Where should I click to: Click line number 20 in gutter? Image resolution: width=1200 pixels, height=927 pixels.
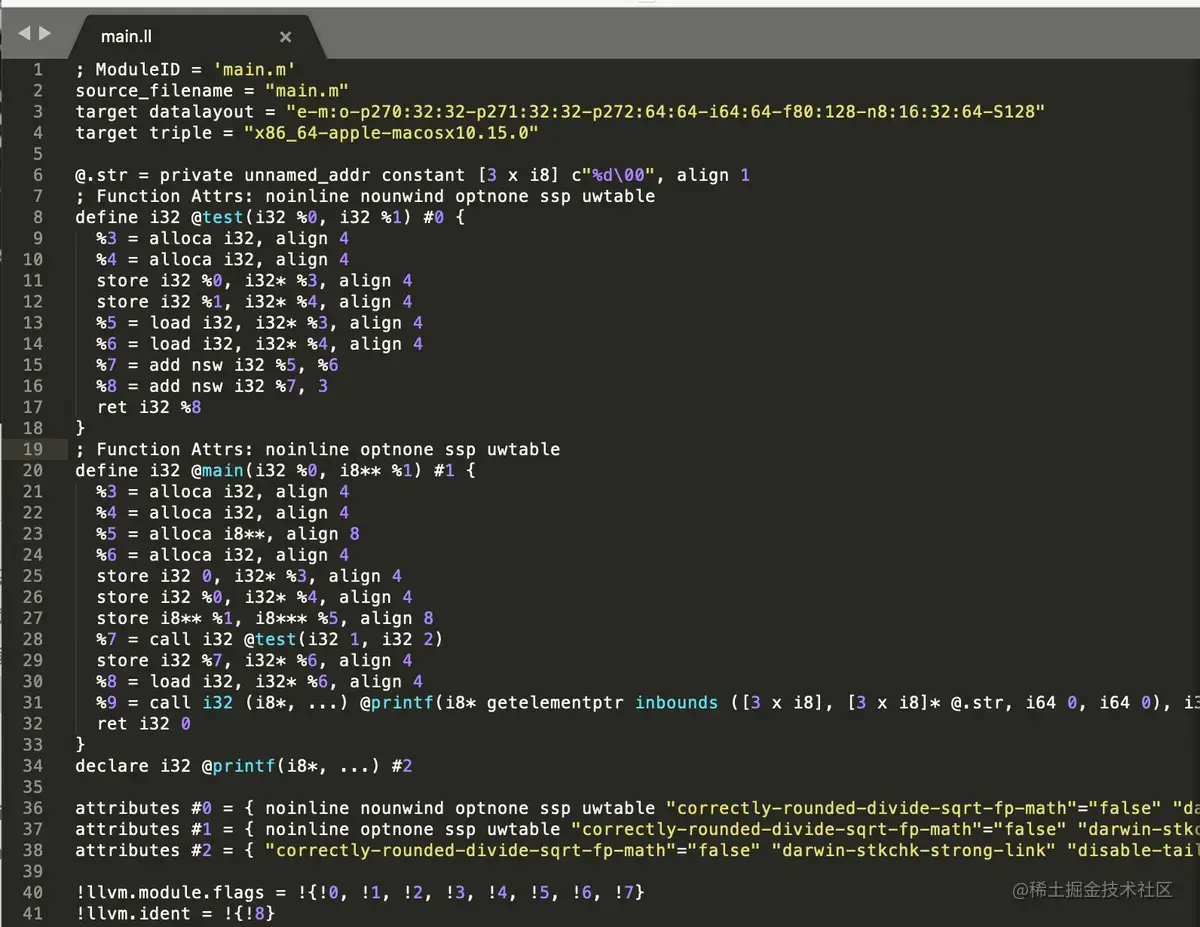(x=33, y=470)
